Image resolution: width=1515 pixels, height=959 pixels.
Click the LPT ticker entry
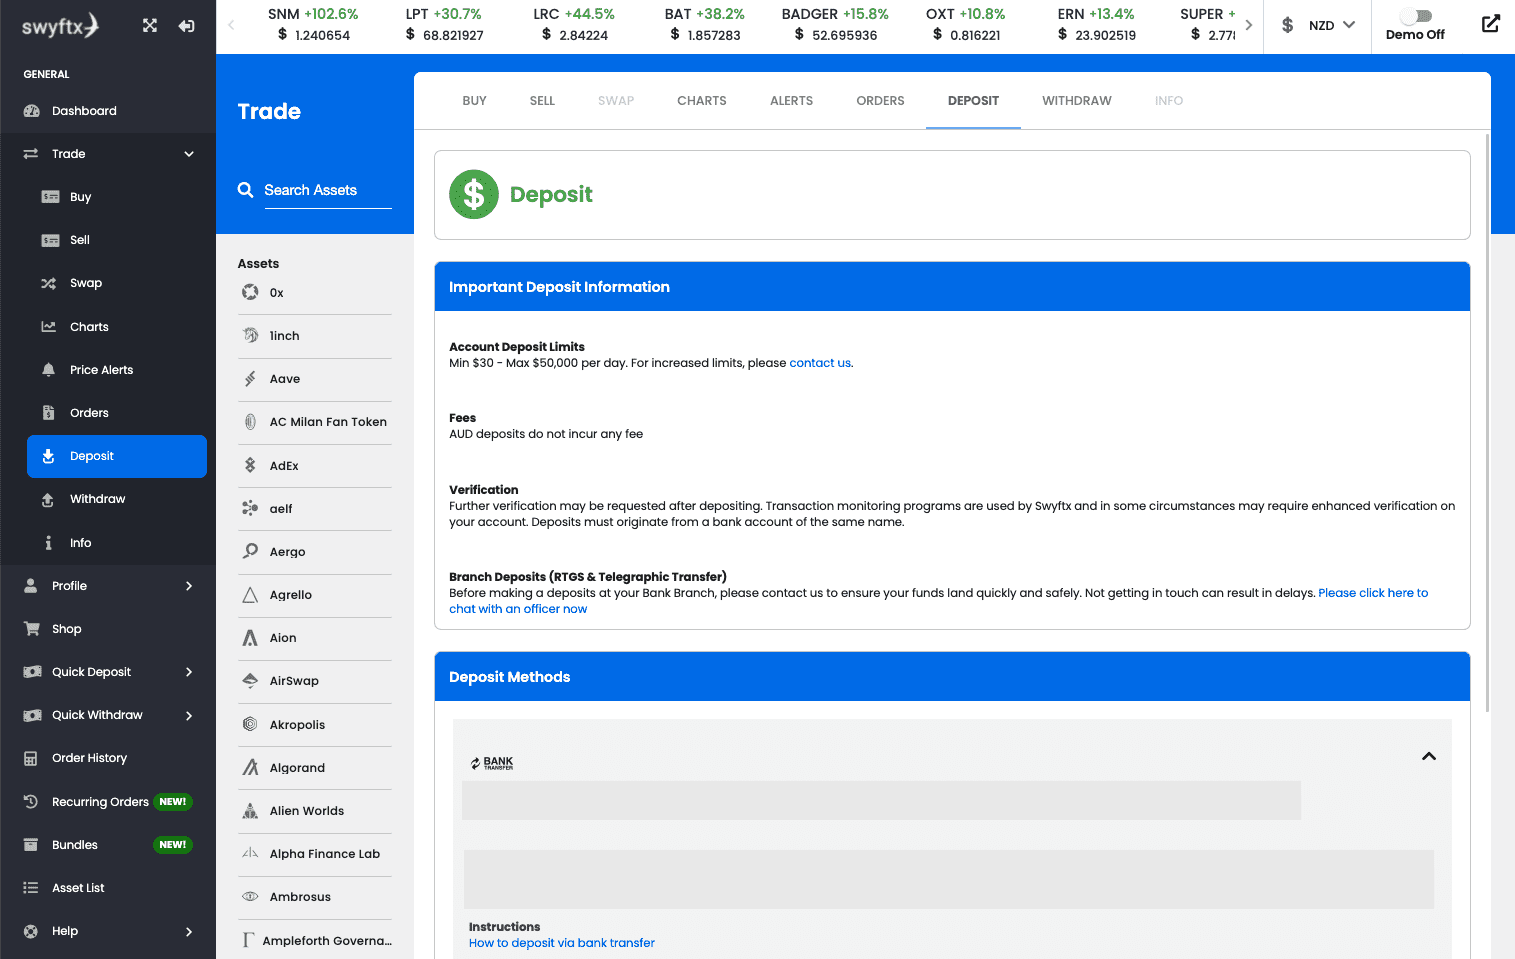[444, 25]
